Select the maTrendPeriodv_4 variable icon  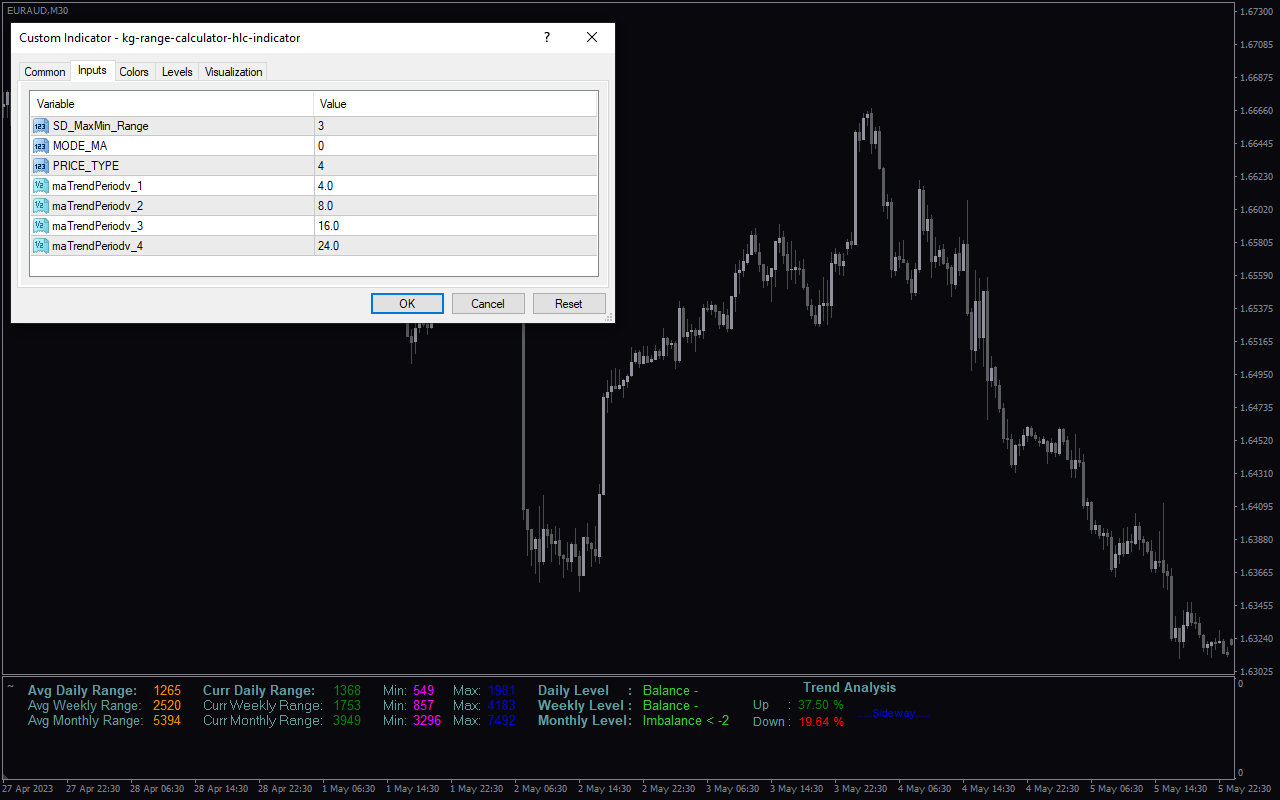click(41, 246)
